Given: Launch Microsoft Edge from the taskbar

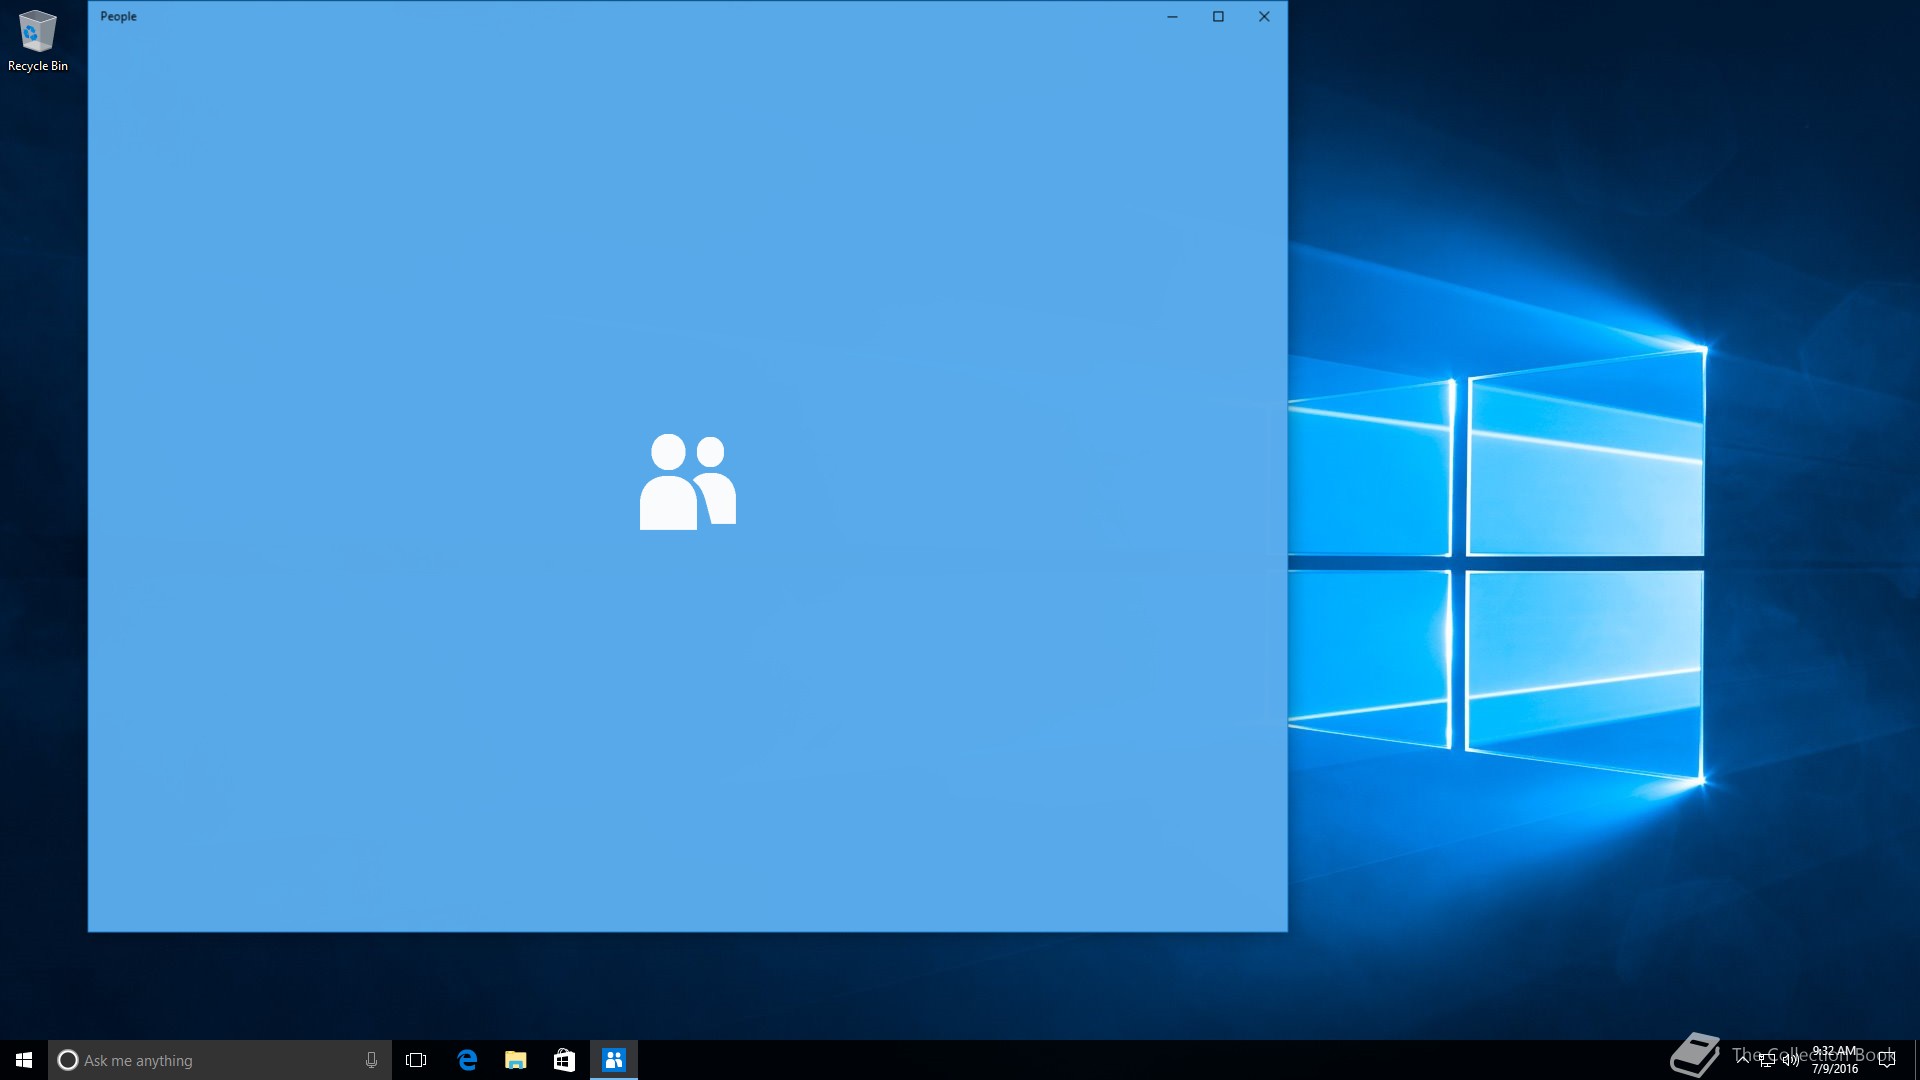Looking at the screenshot, I should [467, 1060].
